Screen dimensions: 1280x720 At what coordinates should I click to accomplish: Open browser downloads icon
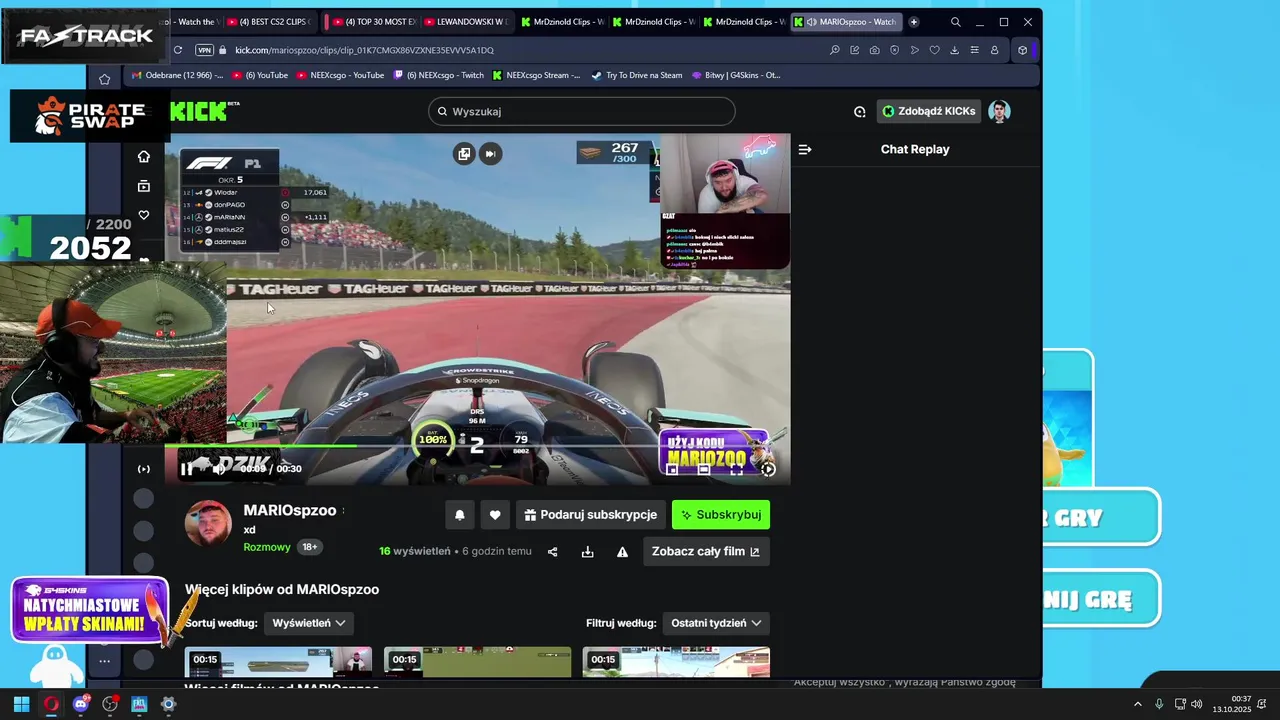(954, 50)
